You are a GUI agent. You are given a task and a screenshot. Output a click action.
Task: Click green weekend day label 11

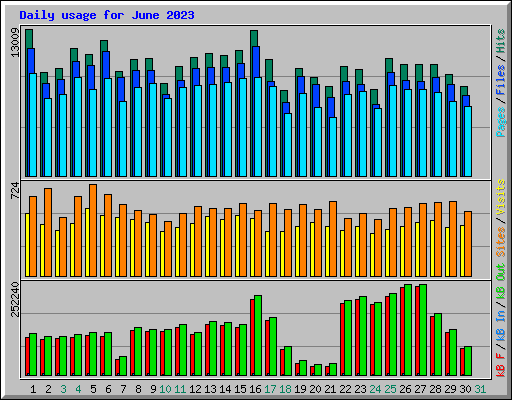180,389
